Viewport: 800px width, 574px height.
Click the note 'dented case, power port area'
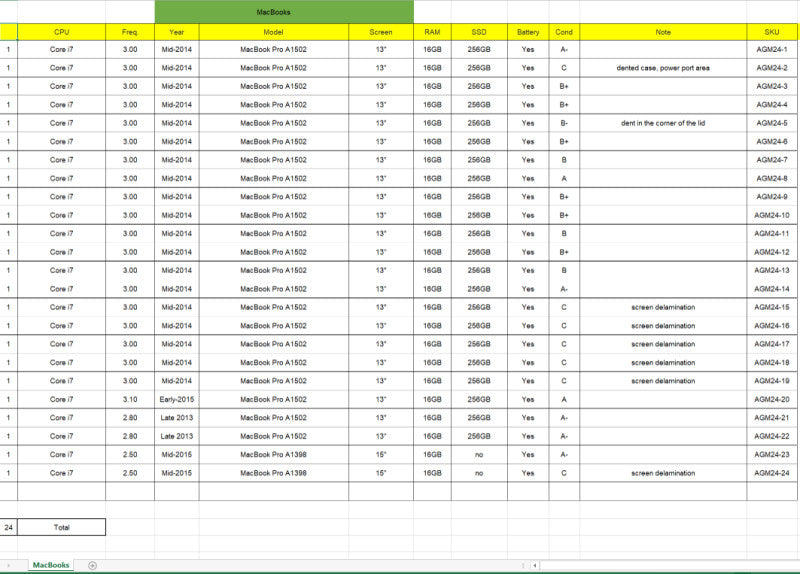663,68
